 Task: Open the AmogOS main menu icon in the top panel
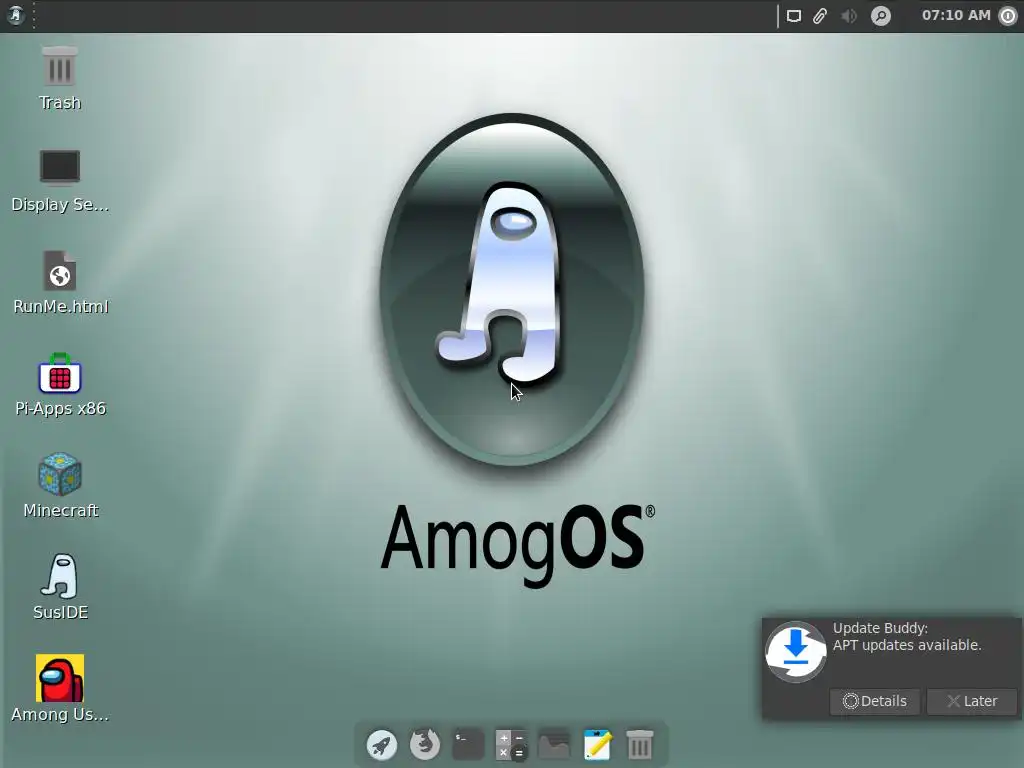tap(16, 15)
